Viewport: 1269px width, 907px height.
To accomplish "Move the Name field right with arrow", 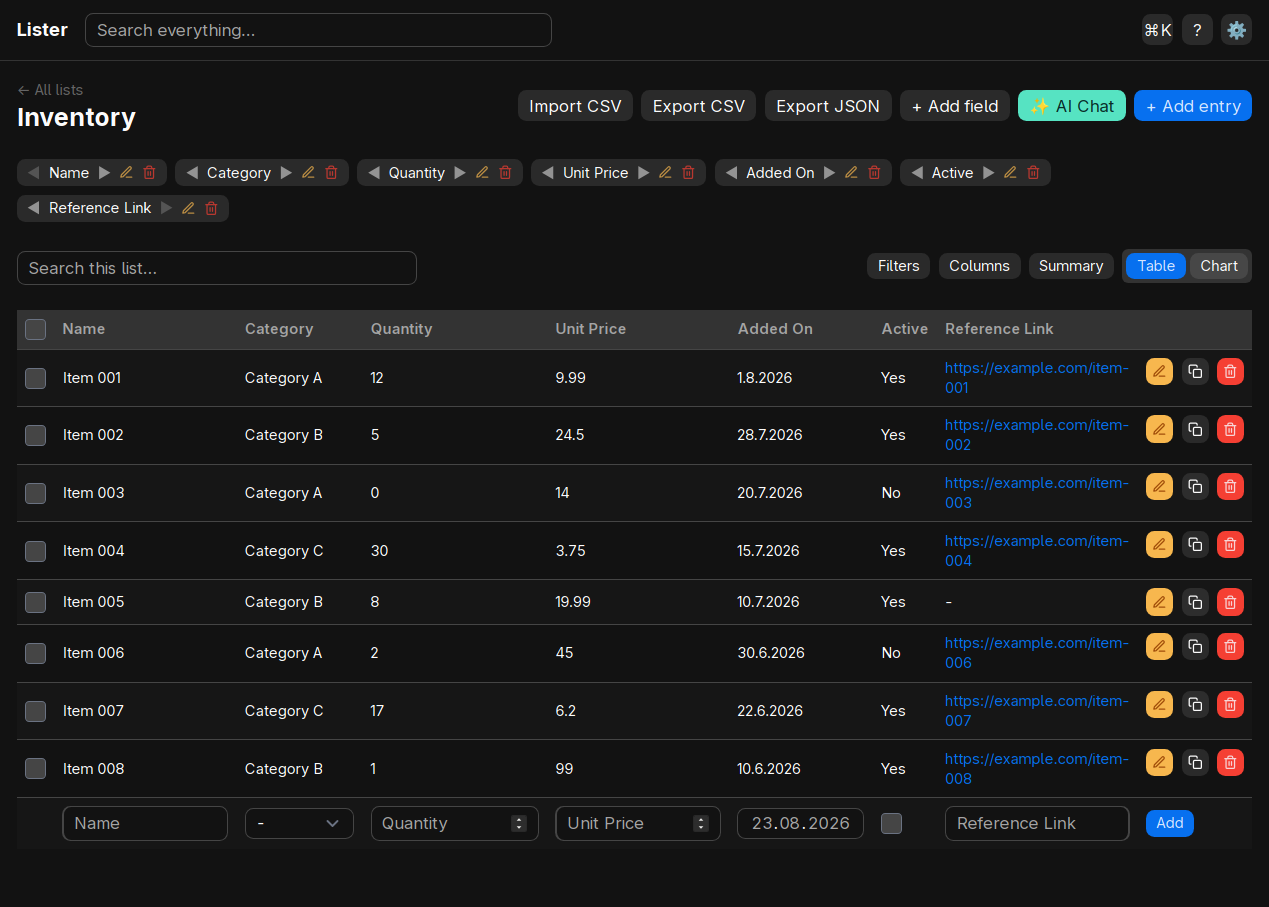I will coord(104,173).
